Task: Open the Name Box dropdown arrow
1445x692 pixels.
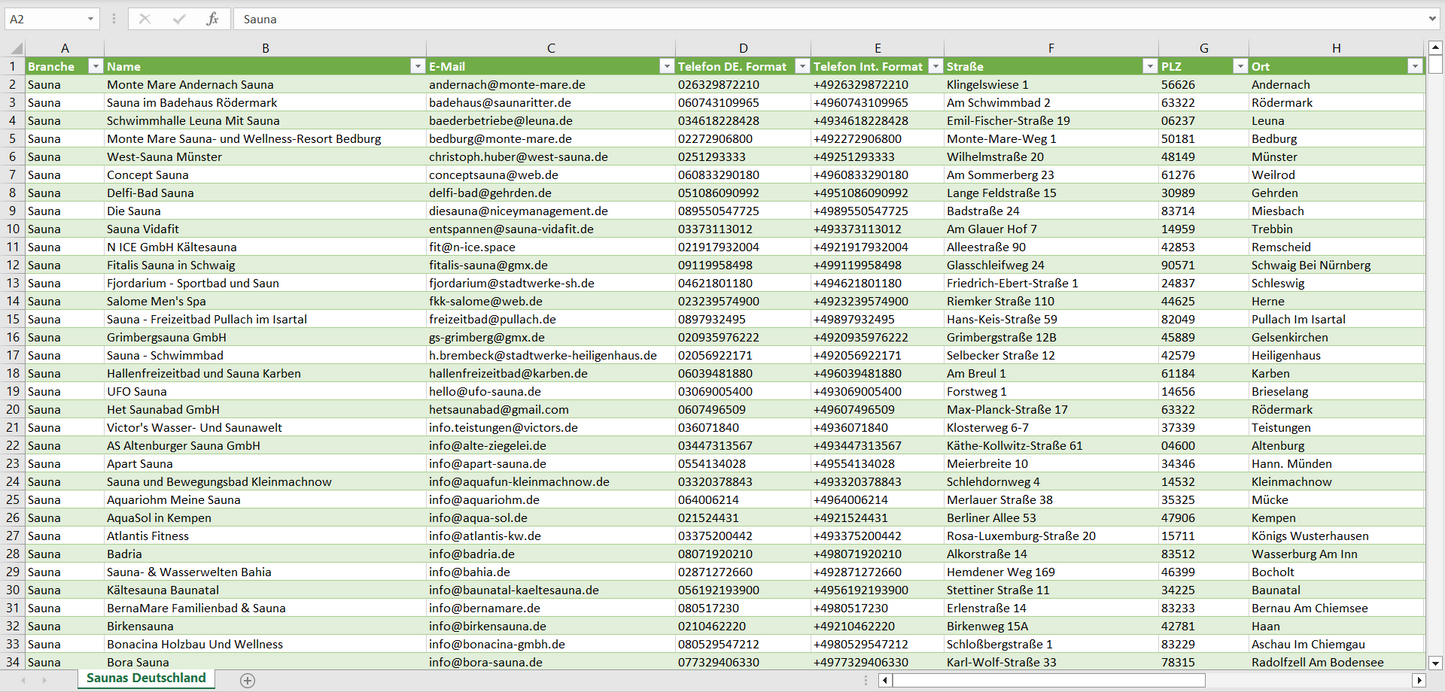Action: 90,19
